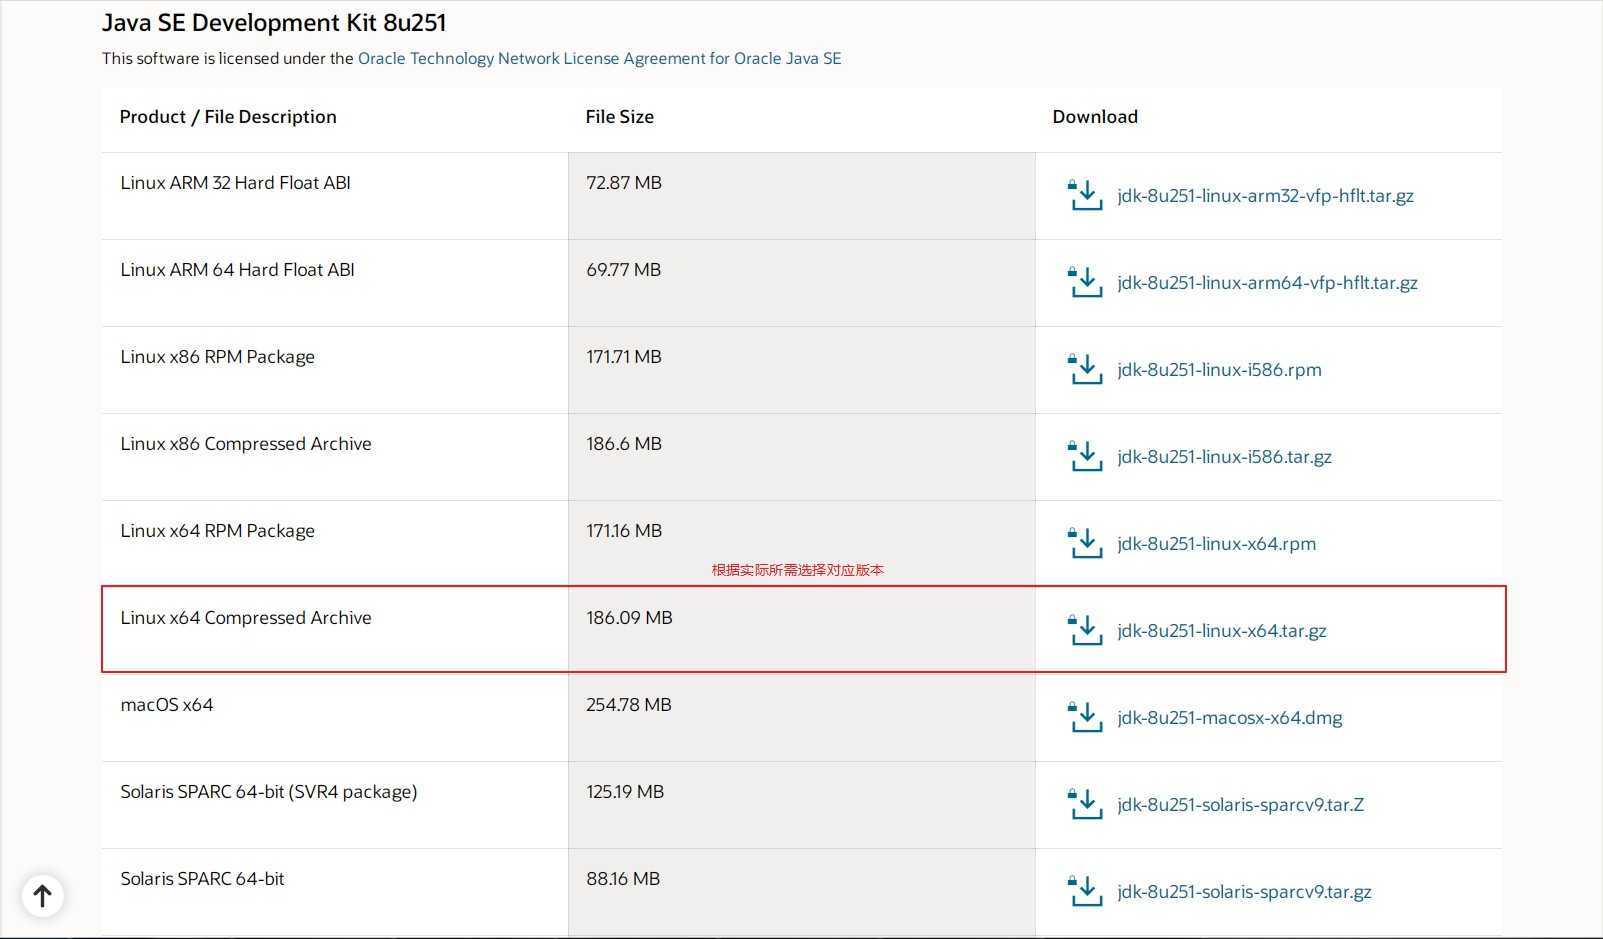Click download icon for linux-arm32-vfp-hflt.tar.gz
The height and width of the screenshot is (939, 1603).
(1085, 195)
